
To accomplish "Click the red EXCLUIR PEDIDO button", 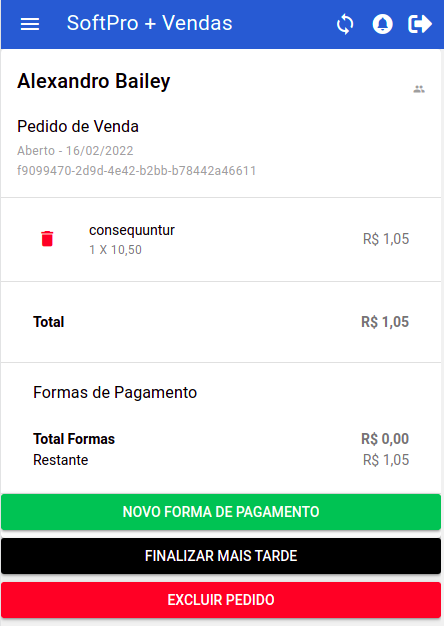I will [221, 600].
